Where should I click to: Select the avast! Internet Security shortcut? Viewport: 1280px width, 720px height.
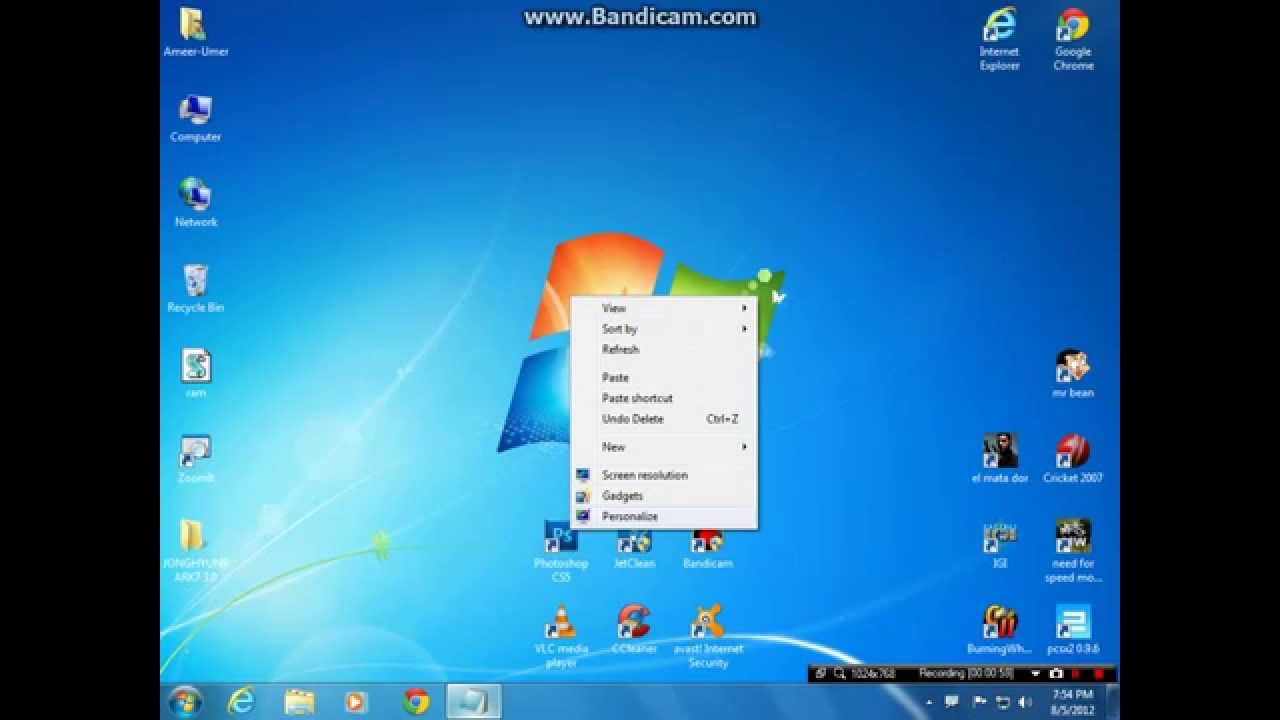[x=708, y=636]
